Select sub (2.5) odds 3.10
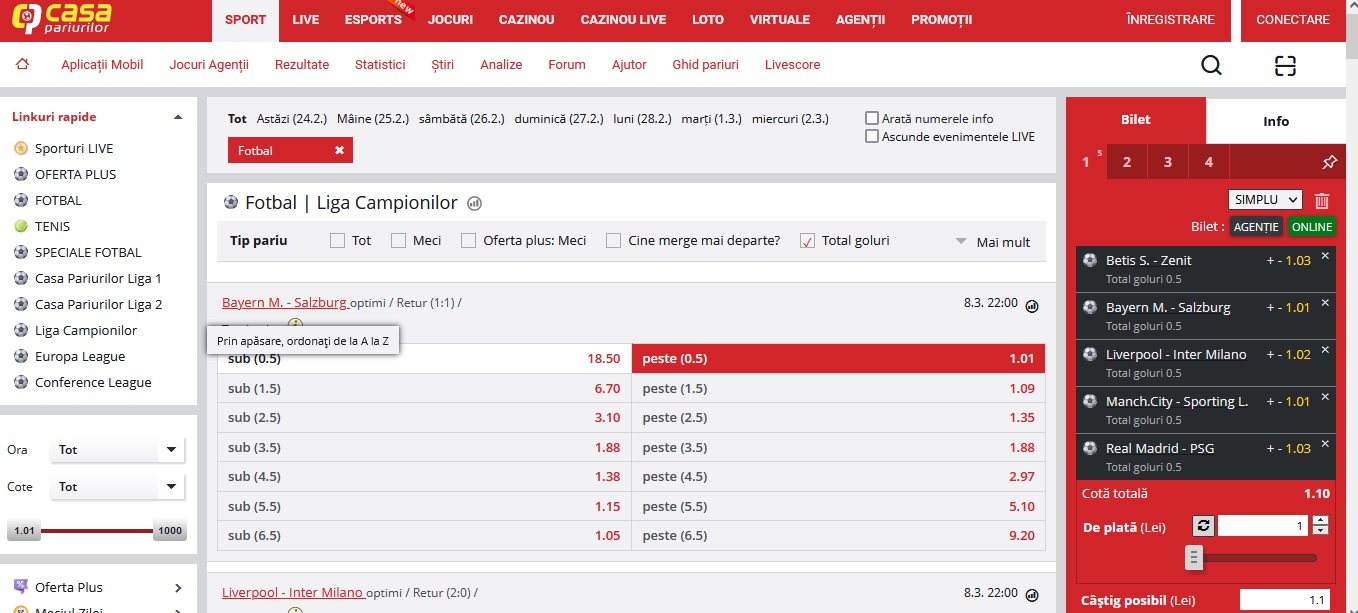 (424, 418)
